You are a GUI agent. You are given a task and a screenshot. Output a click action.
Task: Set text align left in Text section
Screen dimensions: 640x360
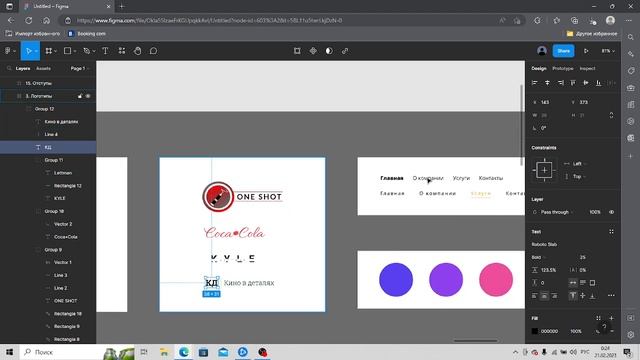coord(535,296)
